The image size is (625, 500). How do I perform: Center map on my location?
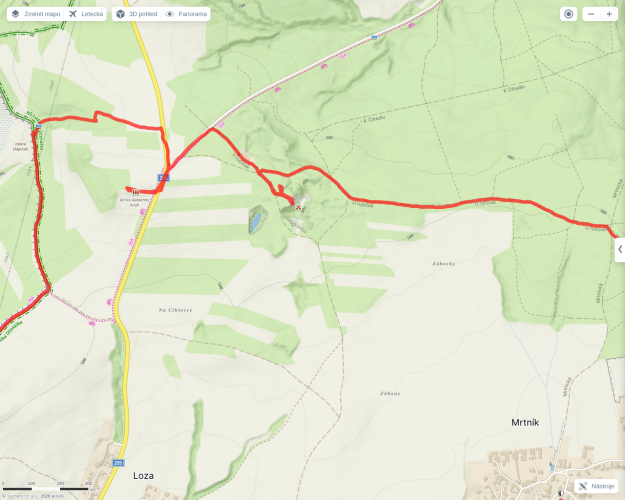click(568, 14)
